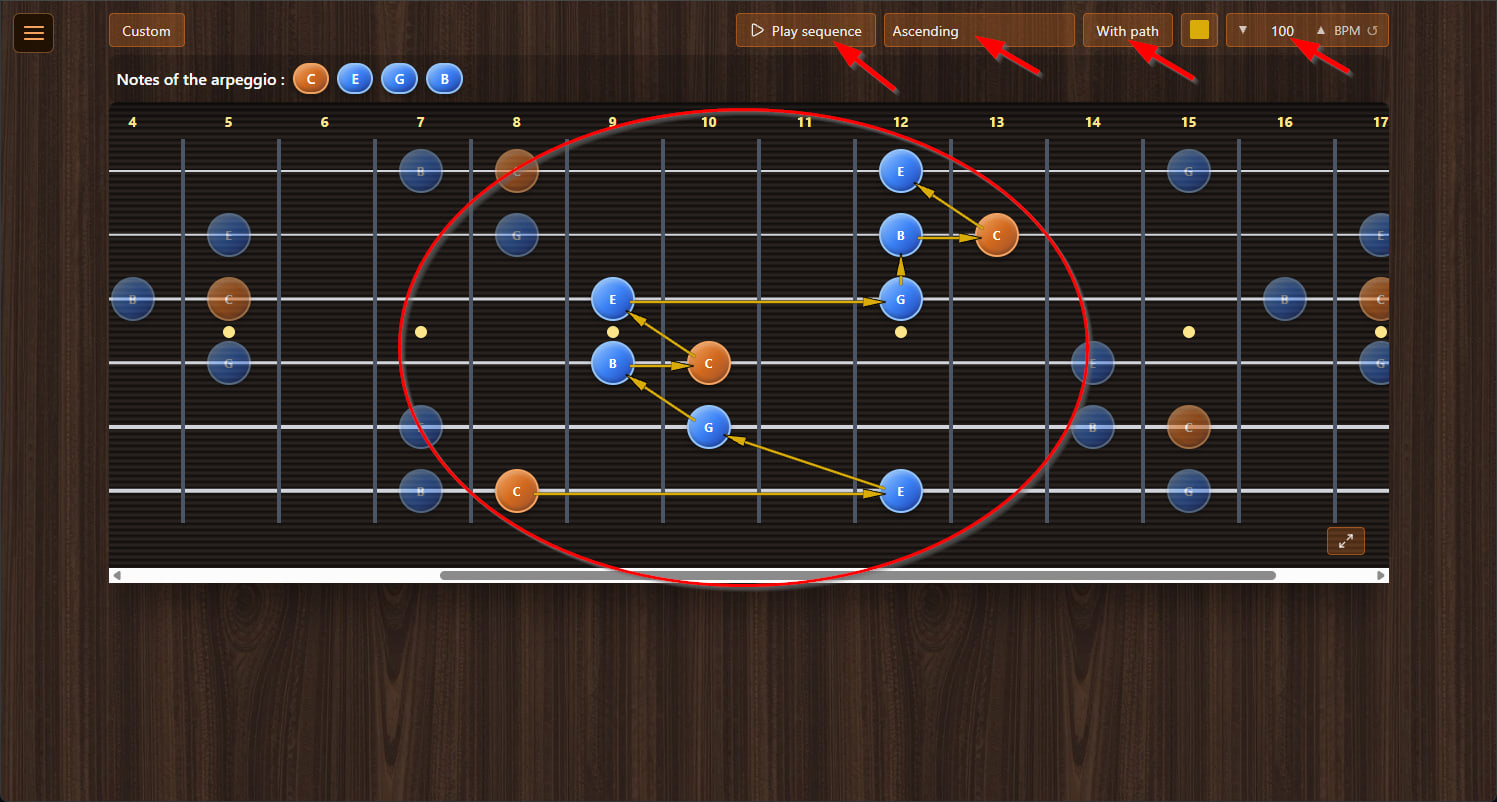
Task: Toggle the With path option
Action: 1127,31
